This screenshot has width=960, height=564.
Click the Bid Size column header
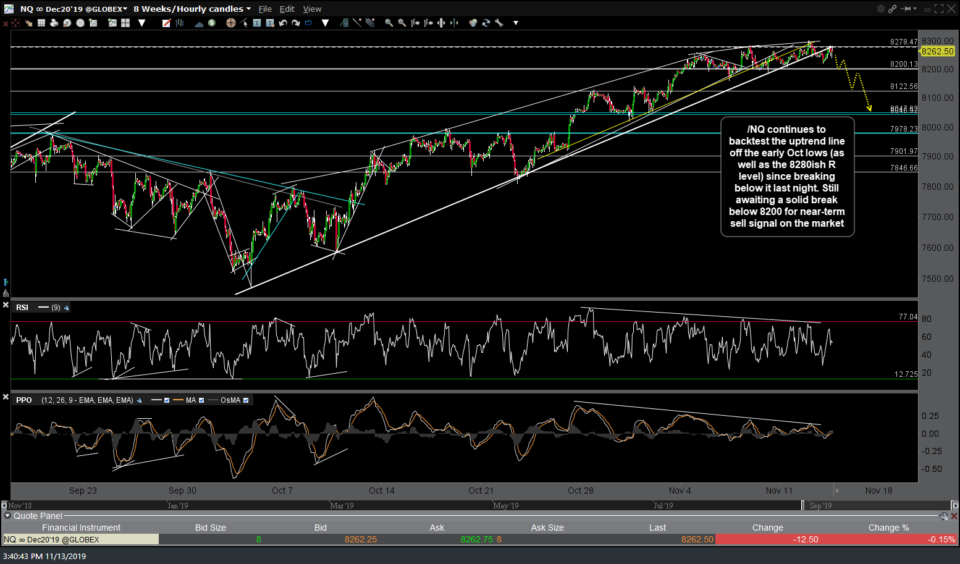[x=210, y=527]
